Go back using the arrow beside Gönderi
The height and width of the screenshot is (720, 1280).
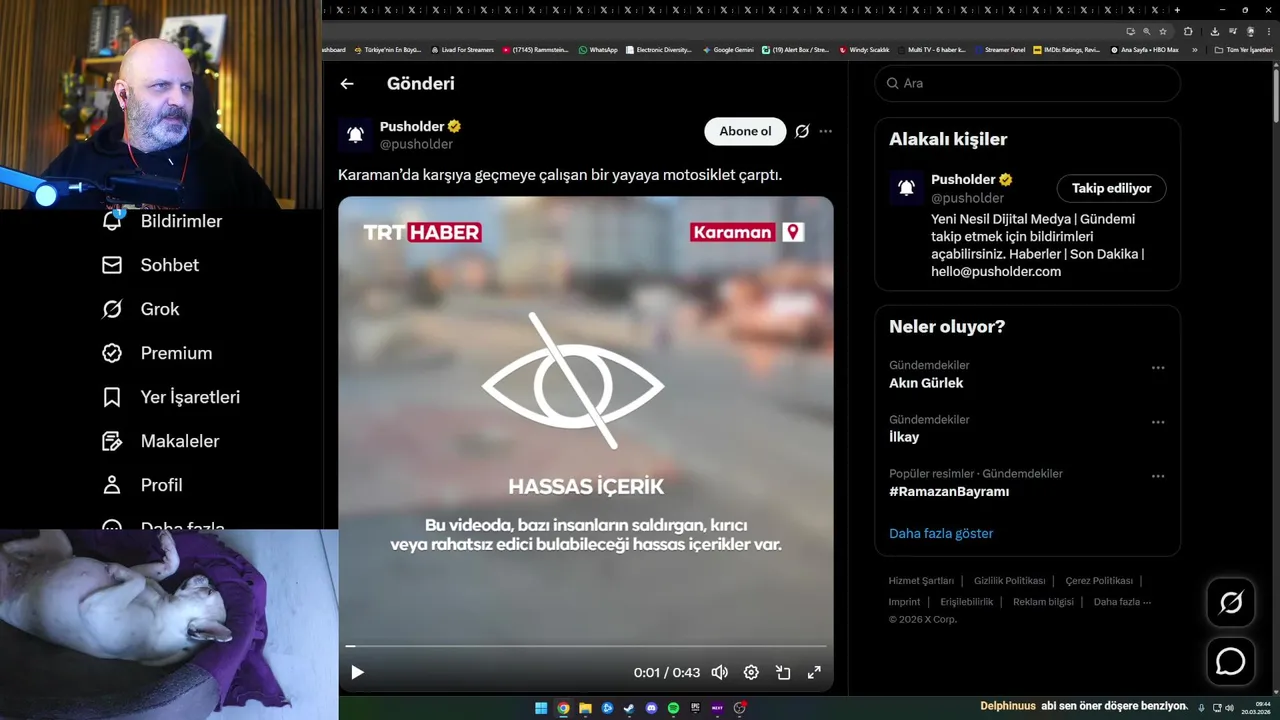347,84
